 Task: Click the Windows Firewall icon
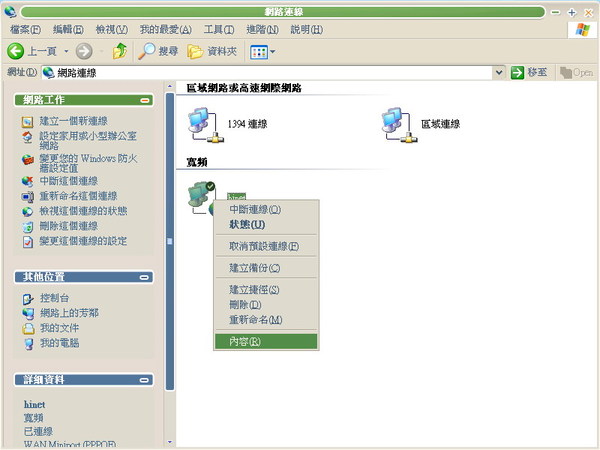click(28, 159)
